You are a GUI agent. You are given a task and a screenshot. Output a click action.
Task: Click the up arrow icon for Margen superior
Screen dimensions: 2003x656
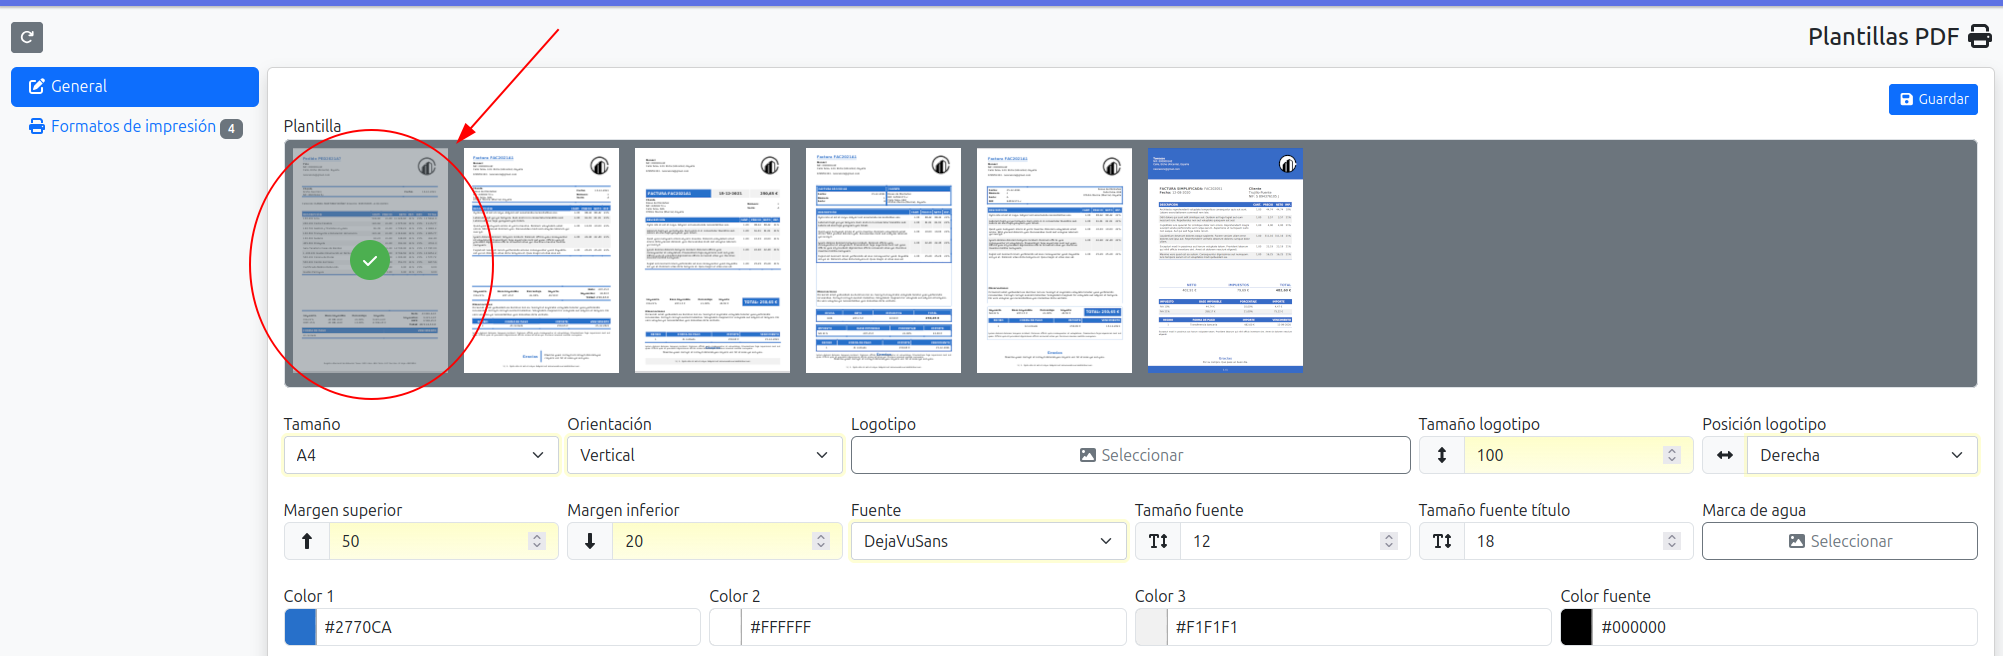point(307,541)
